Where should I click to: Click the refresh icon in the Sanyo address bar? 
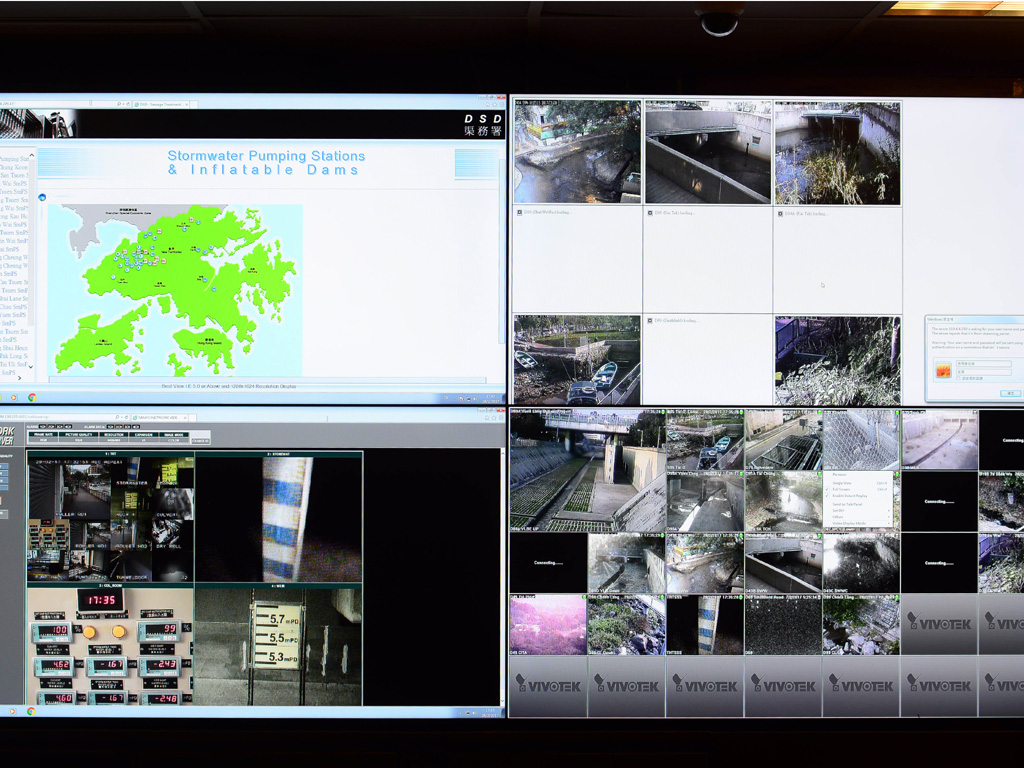[127, 417]
